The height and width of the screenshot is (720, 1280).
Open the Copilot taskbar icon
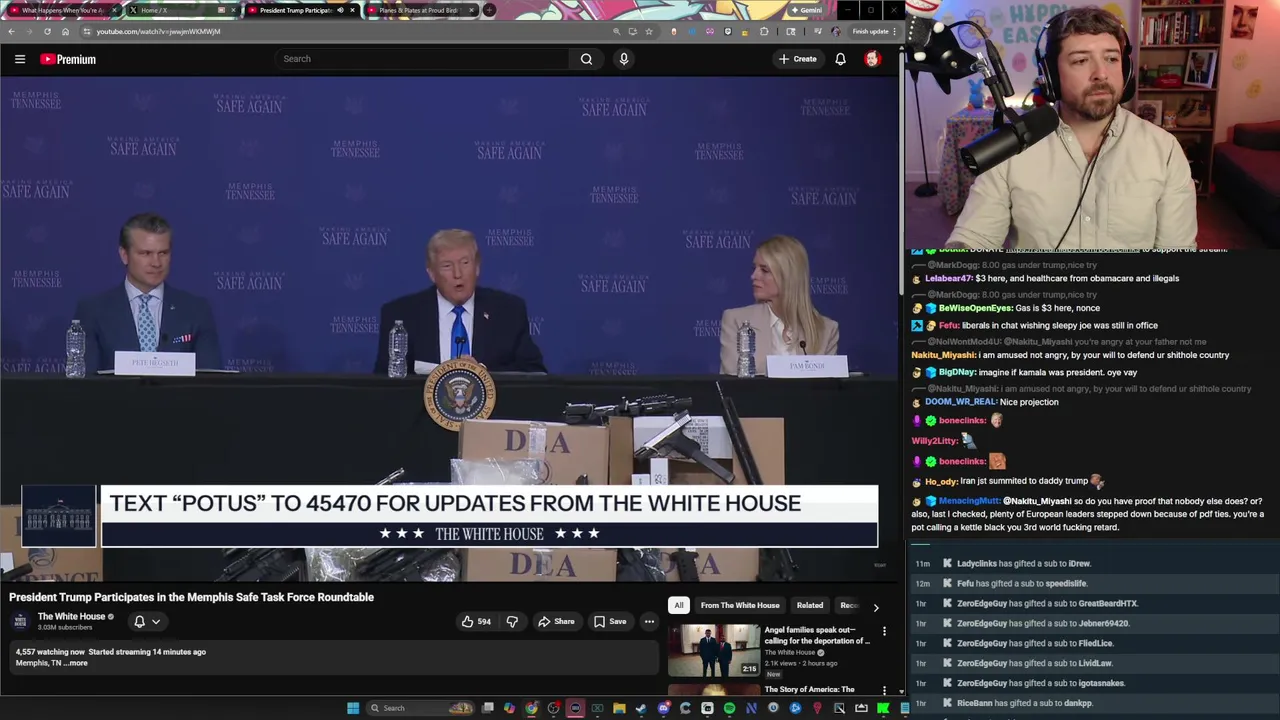[x=509, y=708]
